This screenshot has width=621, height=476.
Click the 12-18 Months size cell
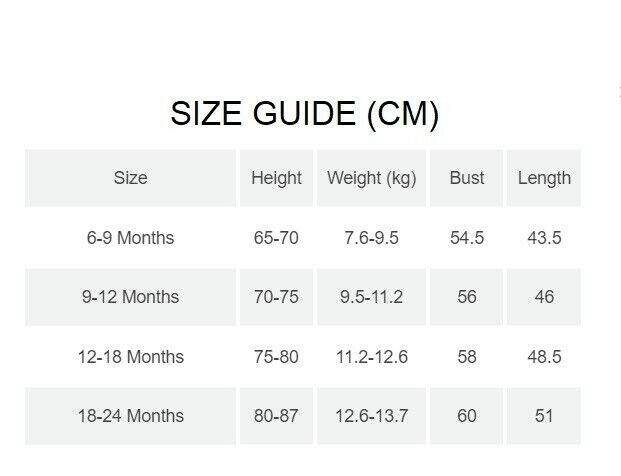130,357
